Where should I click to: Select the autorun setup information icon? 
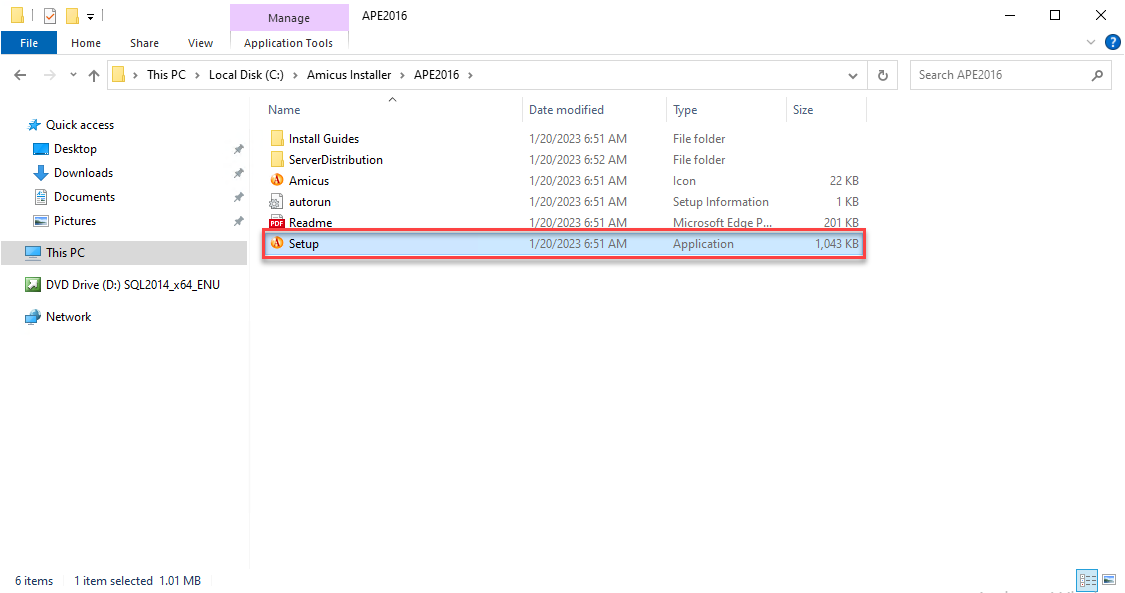pyautogui.click(x=277, y=201)
